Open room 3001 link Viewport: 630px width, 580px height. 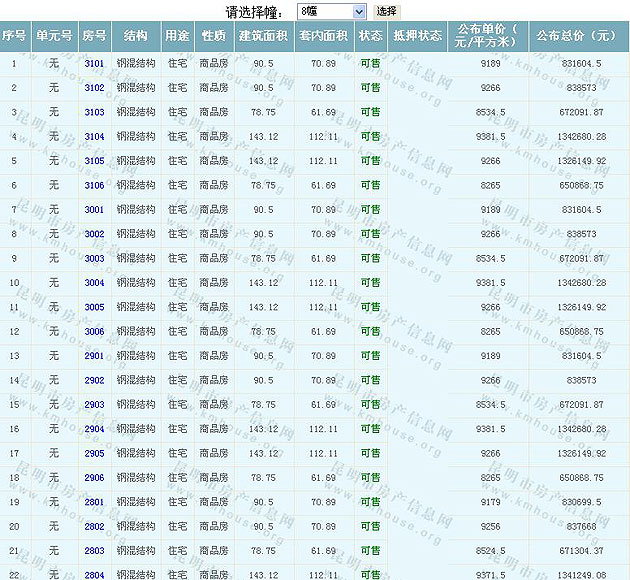(94, 210)
